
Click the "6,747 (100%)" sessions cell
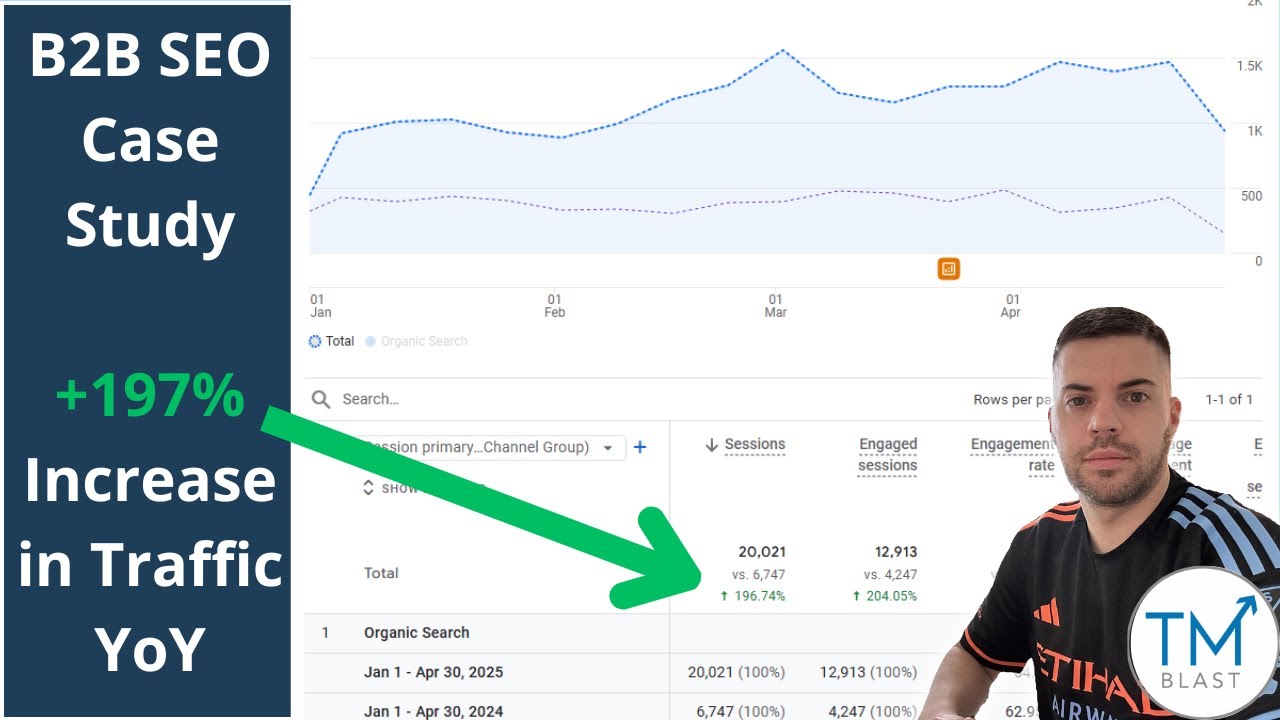(x=740, y=712)
